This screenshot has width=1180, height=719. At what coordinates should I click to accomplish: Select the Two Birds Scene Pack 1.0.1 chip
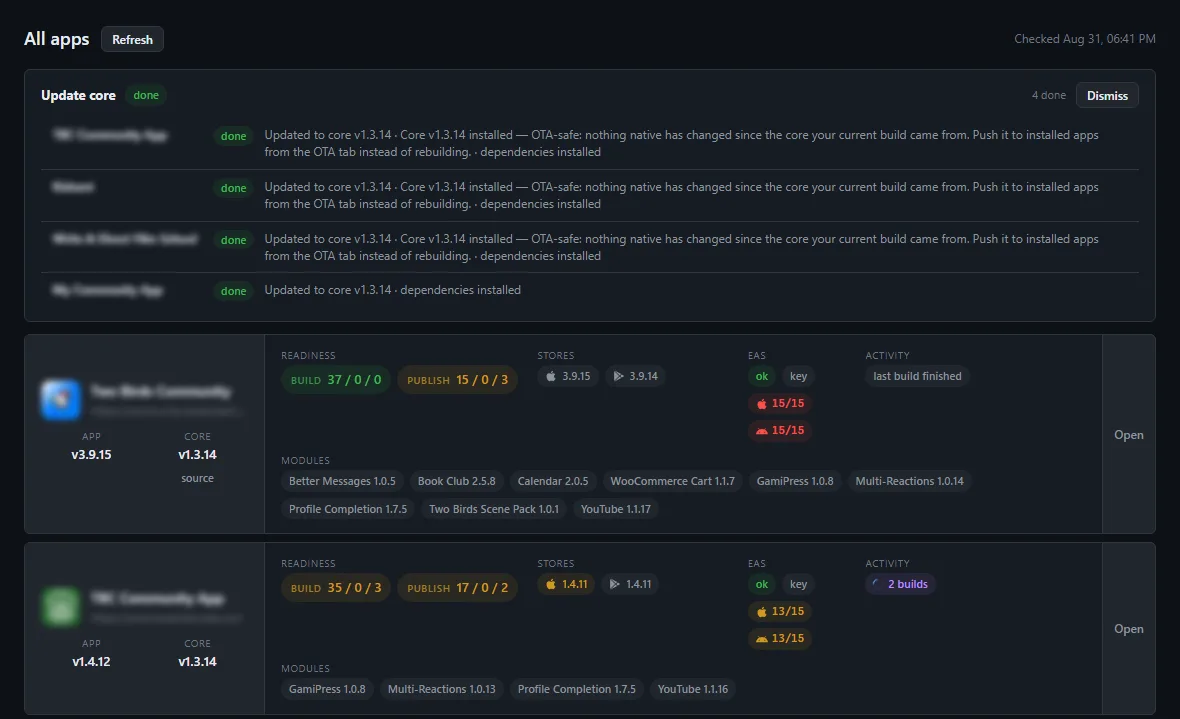(x=494, y=509)
